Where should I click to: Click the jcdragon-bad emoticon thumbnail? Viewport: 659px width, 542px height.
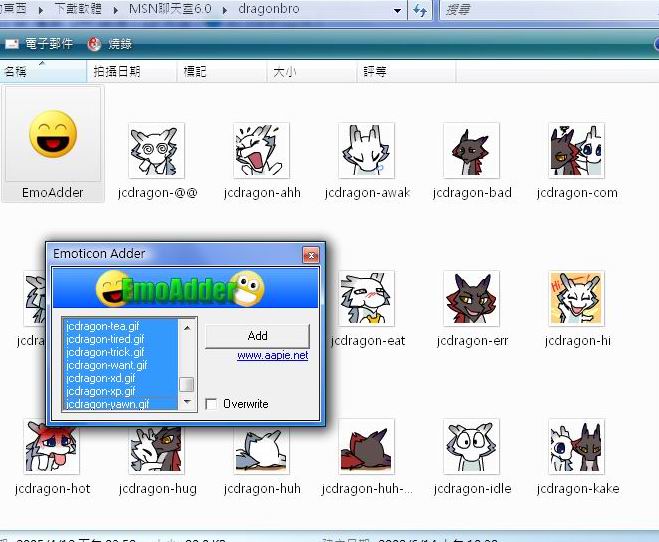click(x=472, y=151)
